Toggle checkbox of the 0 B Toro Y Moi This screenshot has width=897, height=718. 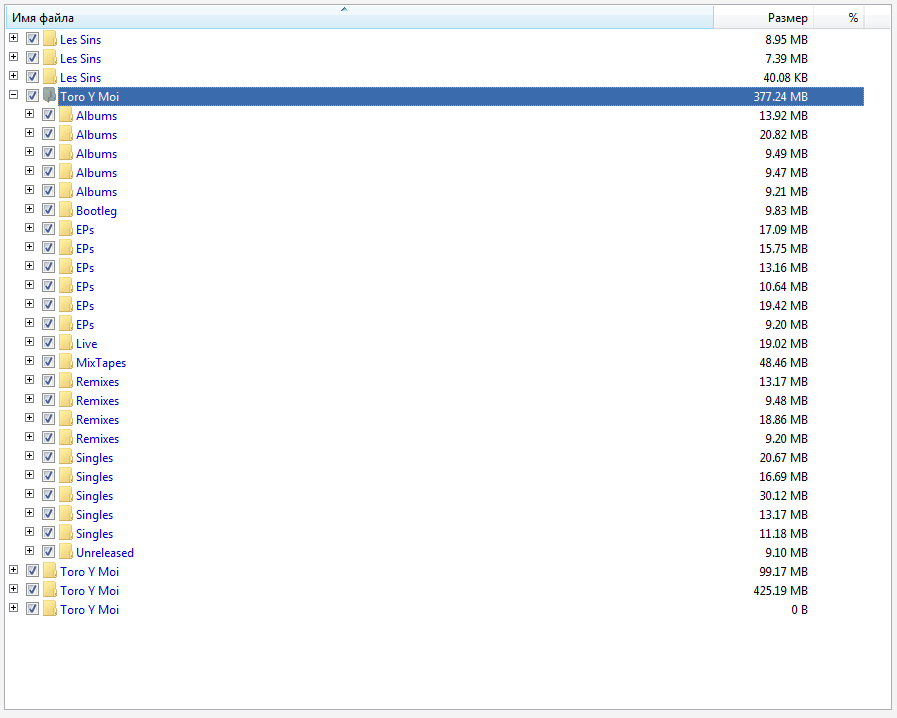click(x=32, y=610)
